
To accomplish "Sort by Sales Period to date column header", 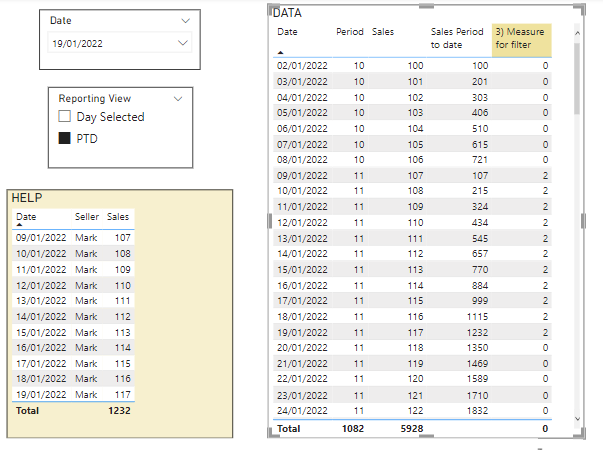I will pos(457,38).
